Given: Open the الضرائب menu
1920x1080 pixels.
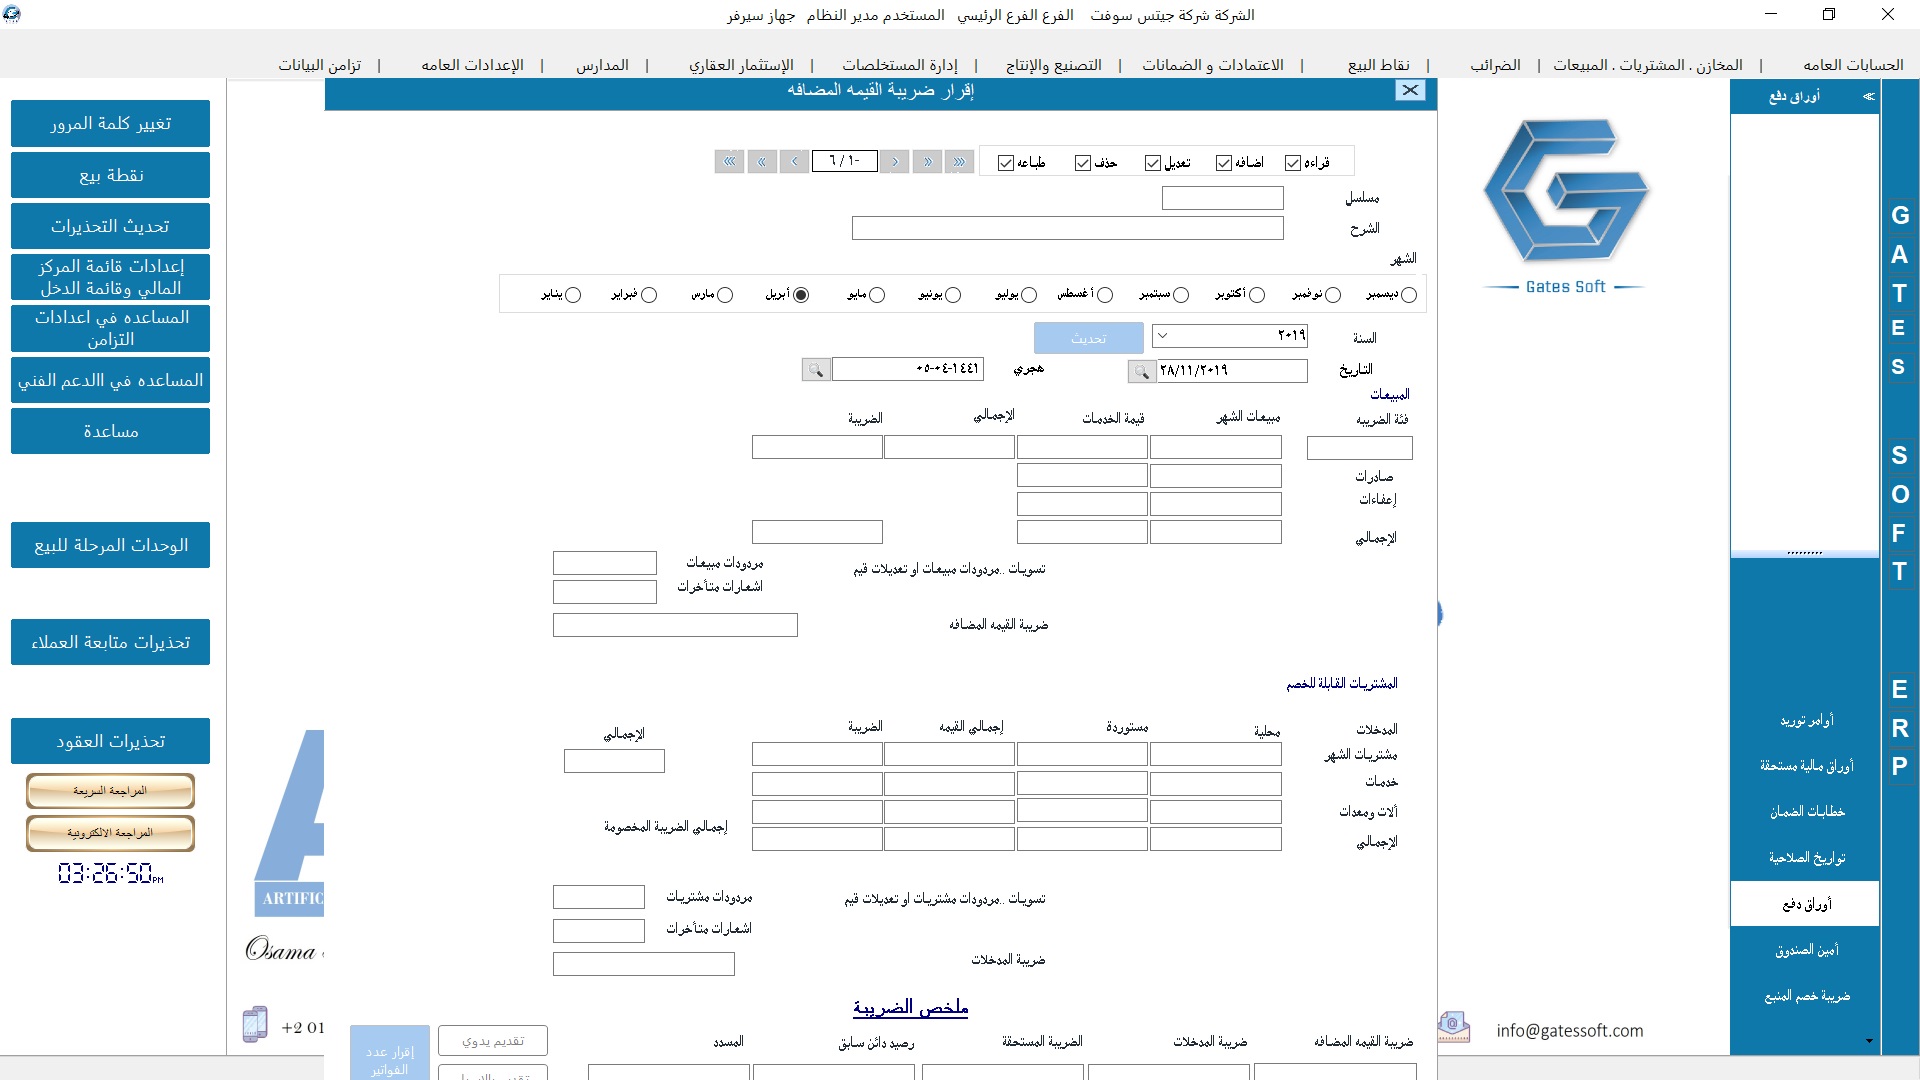Looking at the screenshot, I should tap(1495, 65).
